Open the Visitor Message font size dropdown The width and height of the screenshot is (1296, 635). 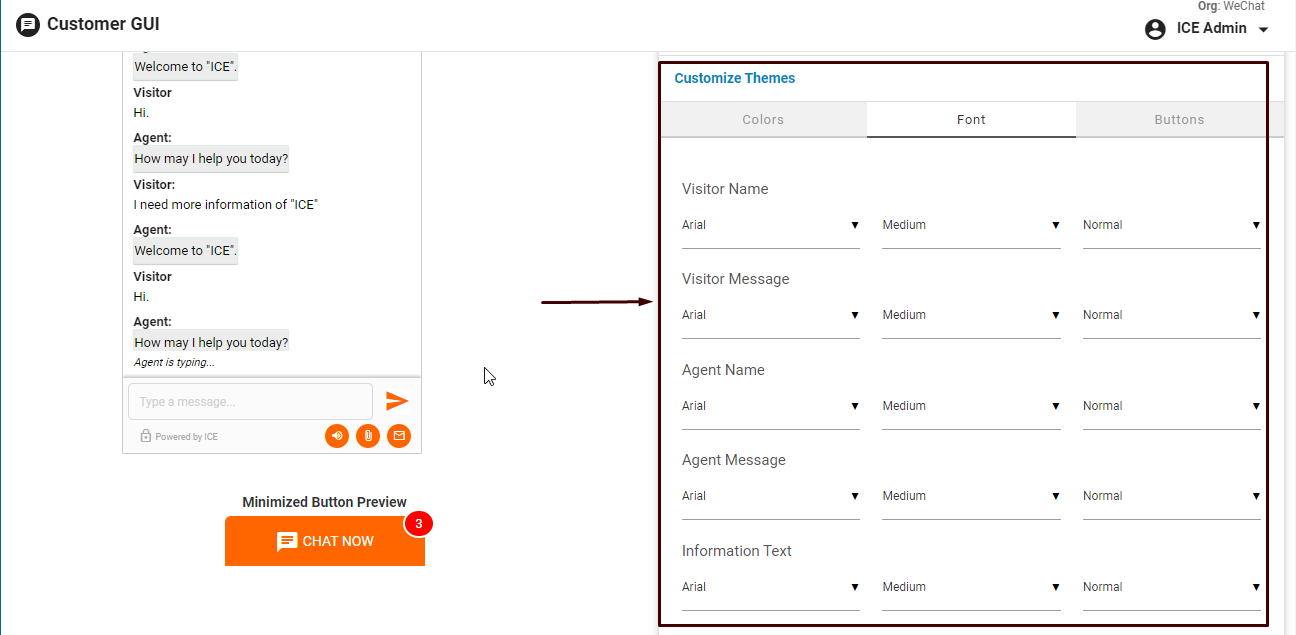click(x=970, y=316)
